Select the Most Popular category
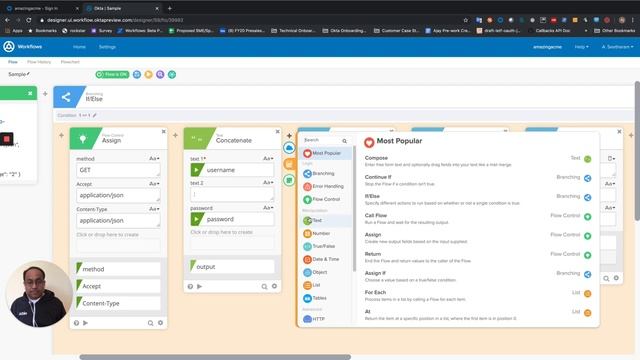 click(x=326, y=153)
